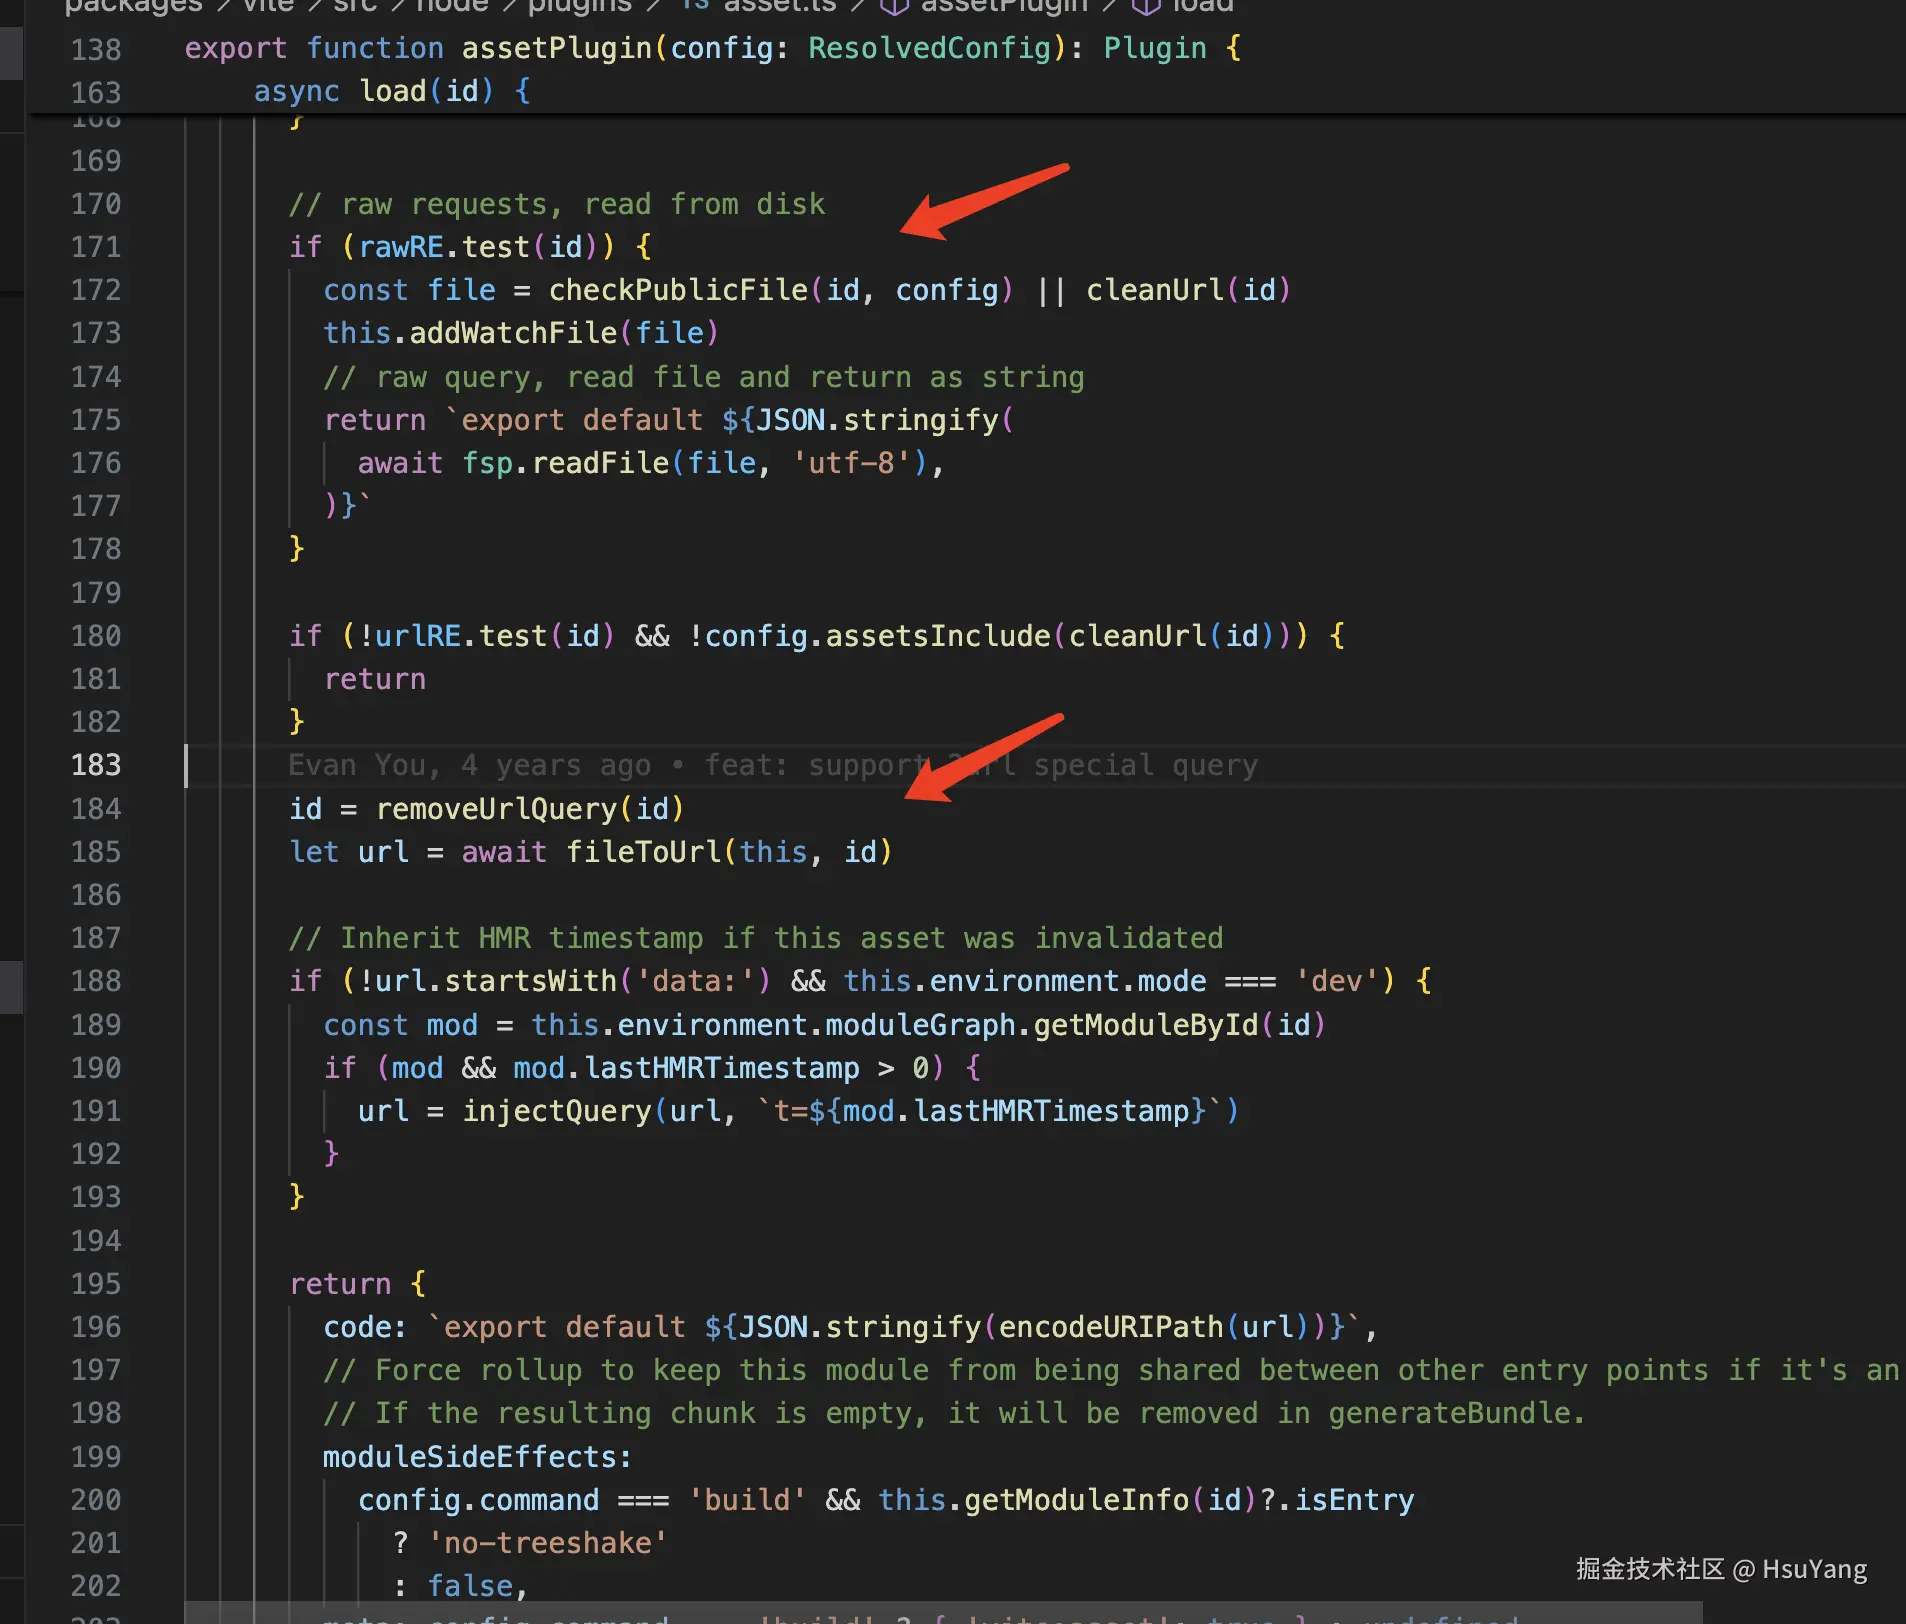Click 'injectQuery' function call on line 191
The height and width of the screenshot is (1624, 1906).
pos(557,1111)
